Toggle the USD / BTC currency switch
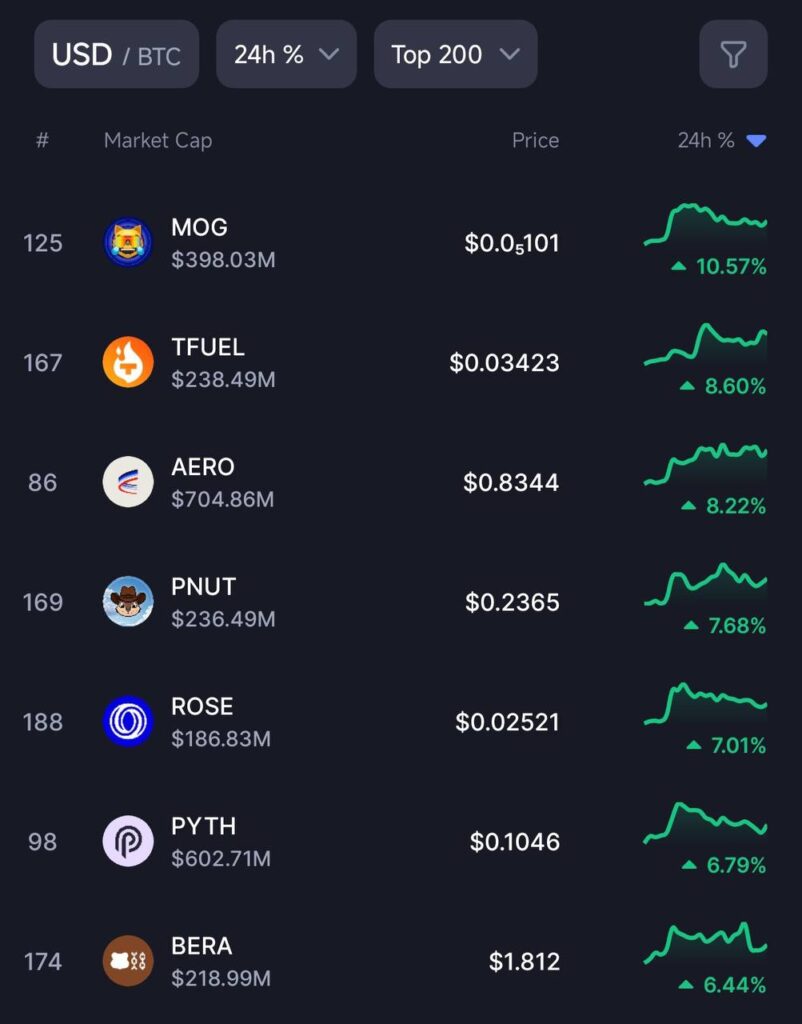The image size is (802, 1024). 116,54
